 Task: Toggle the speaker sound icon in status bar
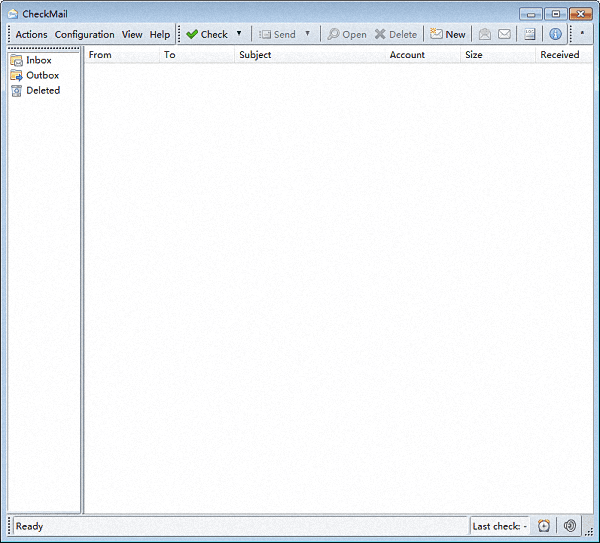570,526
